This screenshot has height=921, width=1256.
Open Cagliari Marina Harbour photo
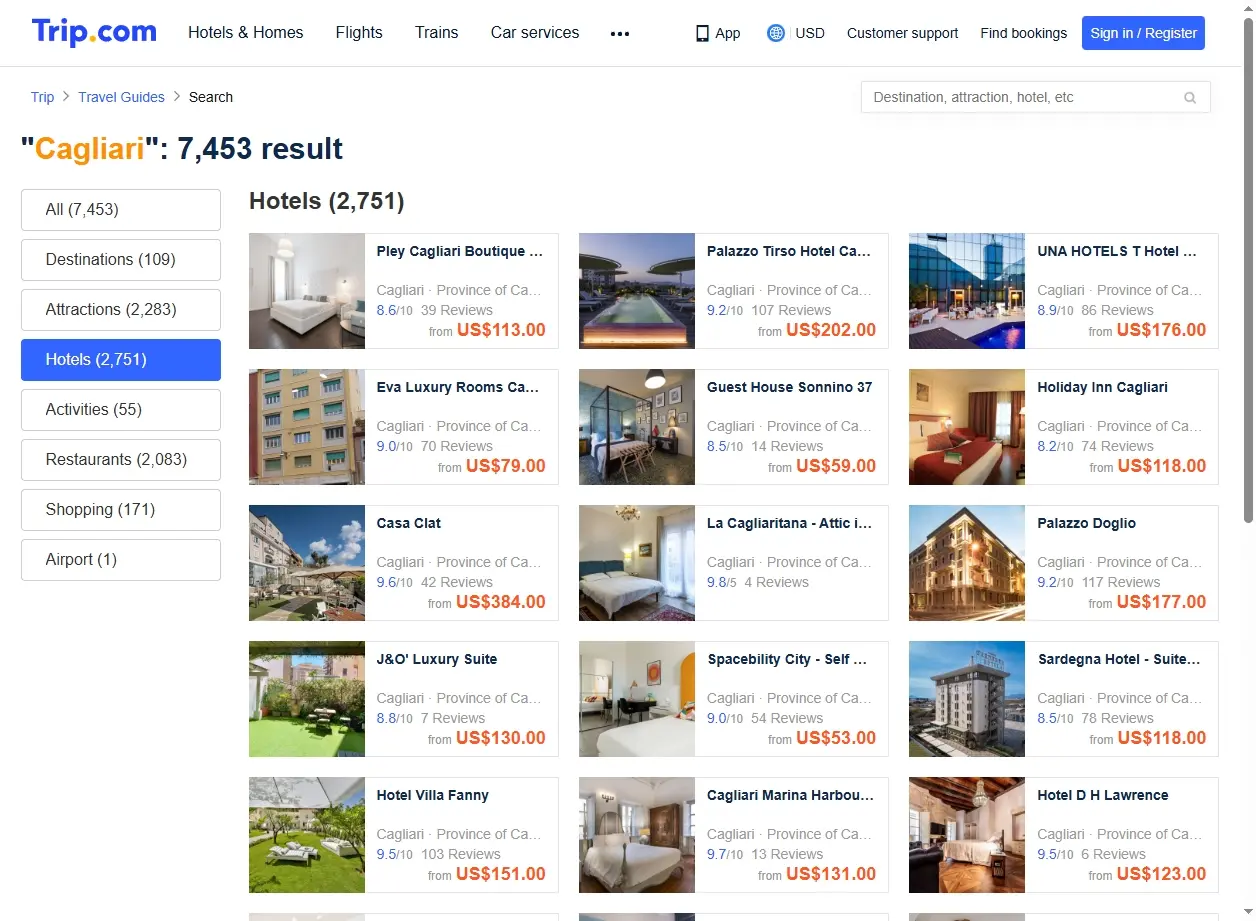tap(637, 835)
